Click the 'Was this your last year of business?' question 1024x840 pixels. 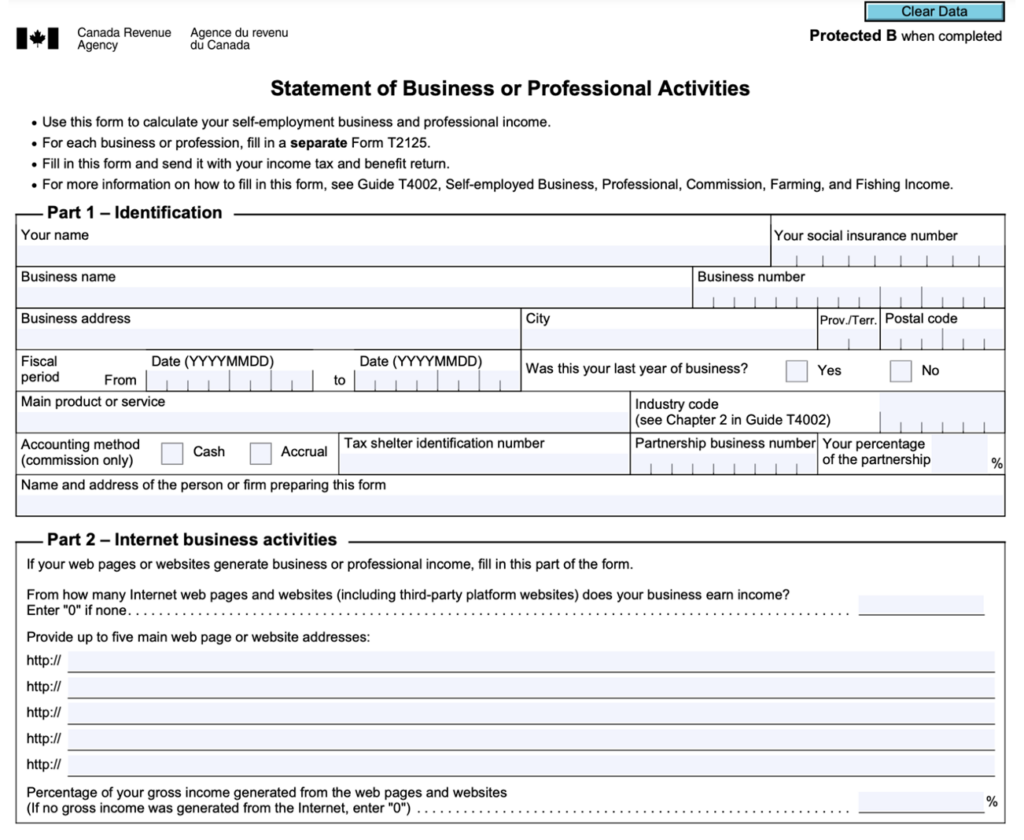click(x=637, y=369)
